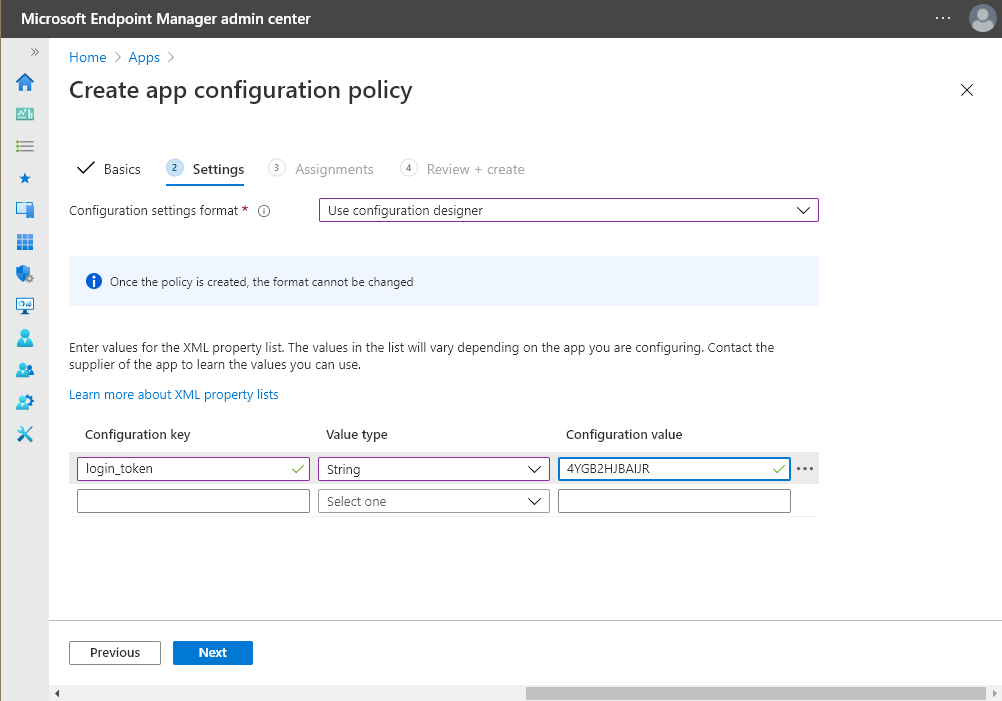Click the Value type column header
Screen dimensions: 1002x701
point(357,435)
